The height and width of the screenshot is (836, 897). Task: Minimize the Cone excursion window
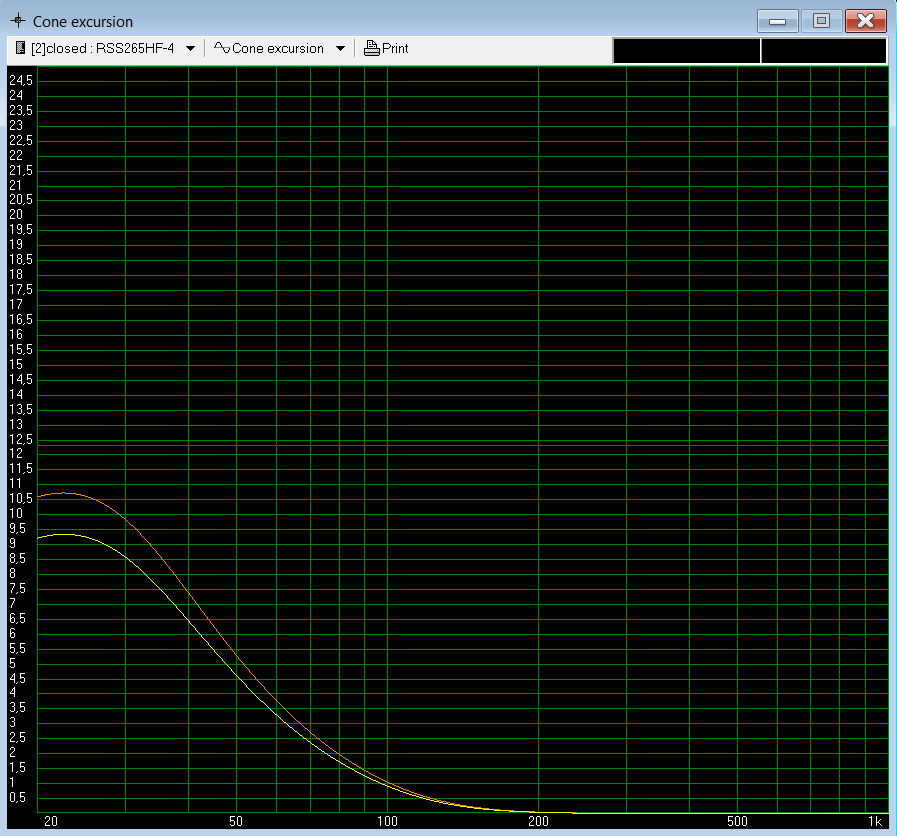pos(777,21)
